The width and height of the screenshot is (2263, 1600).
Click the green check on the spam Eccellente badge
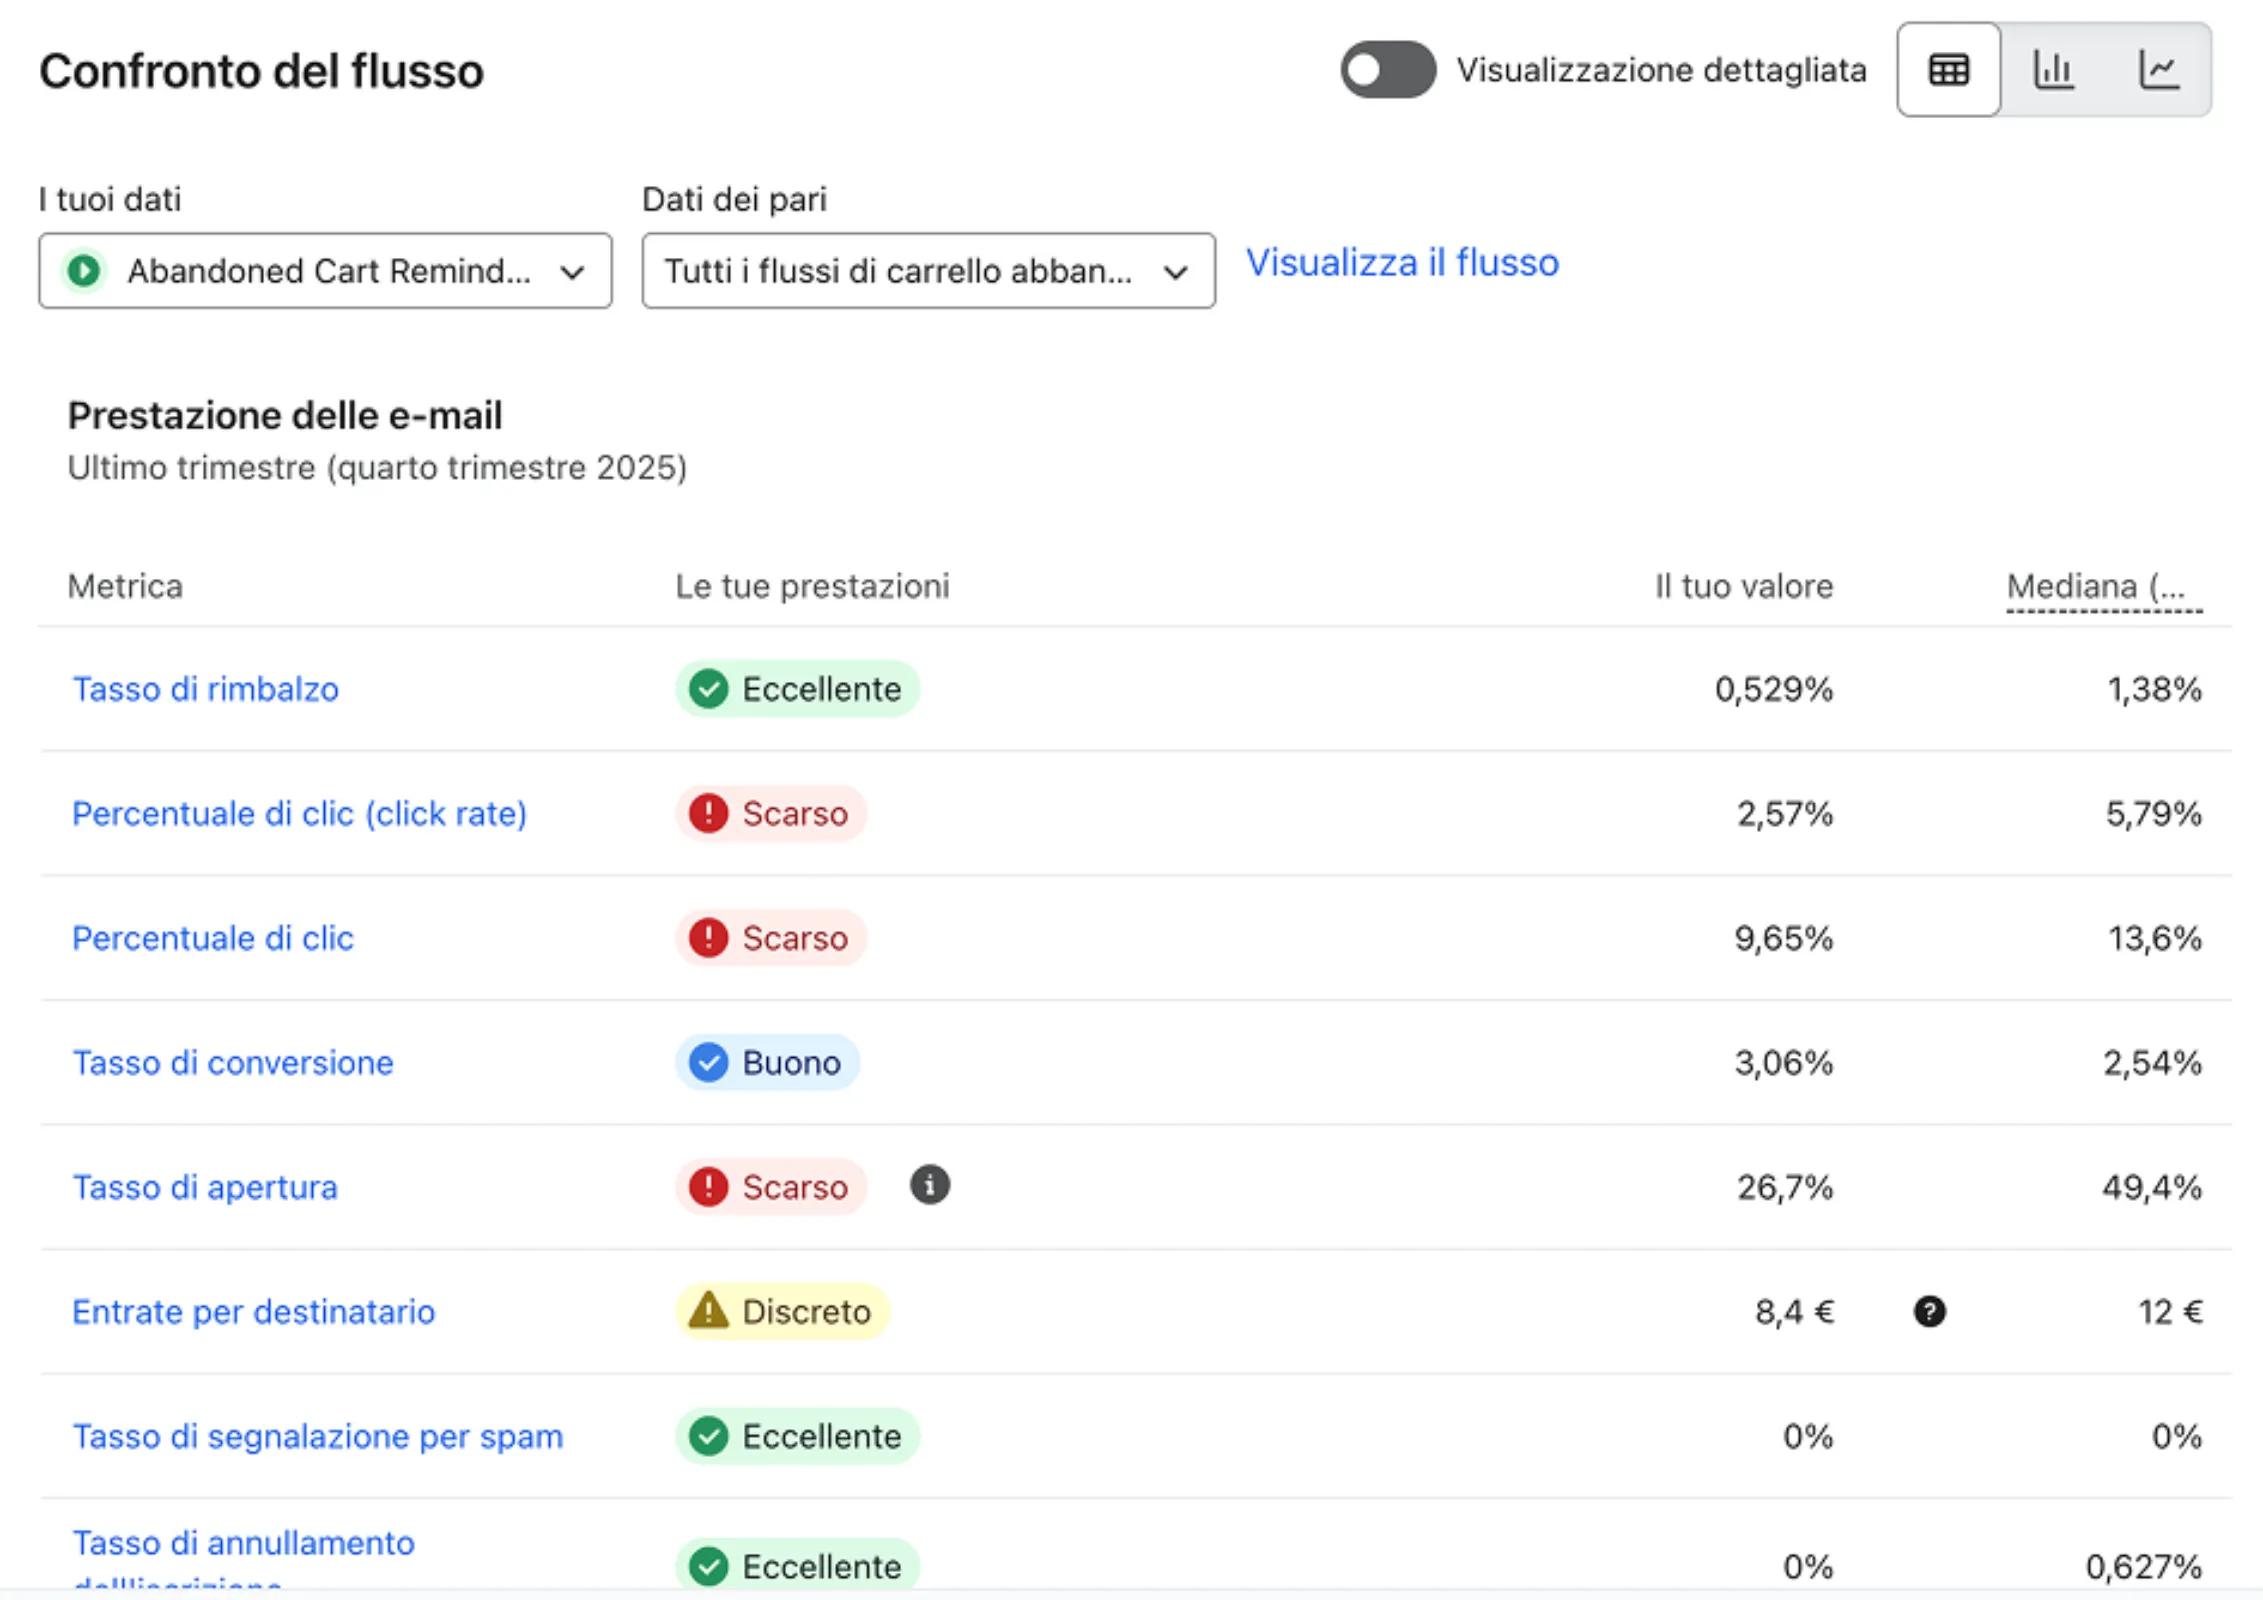click(711, 1437)
